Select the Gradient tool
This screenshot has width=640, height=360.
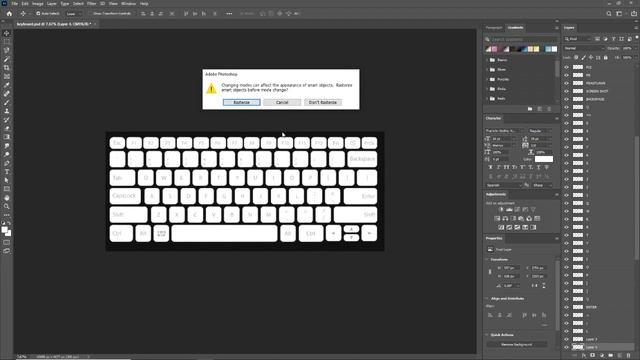click(x=7, y=137)
